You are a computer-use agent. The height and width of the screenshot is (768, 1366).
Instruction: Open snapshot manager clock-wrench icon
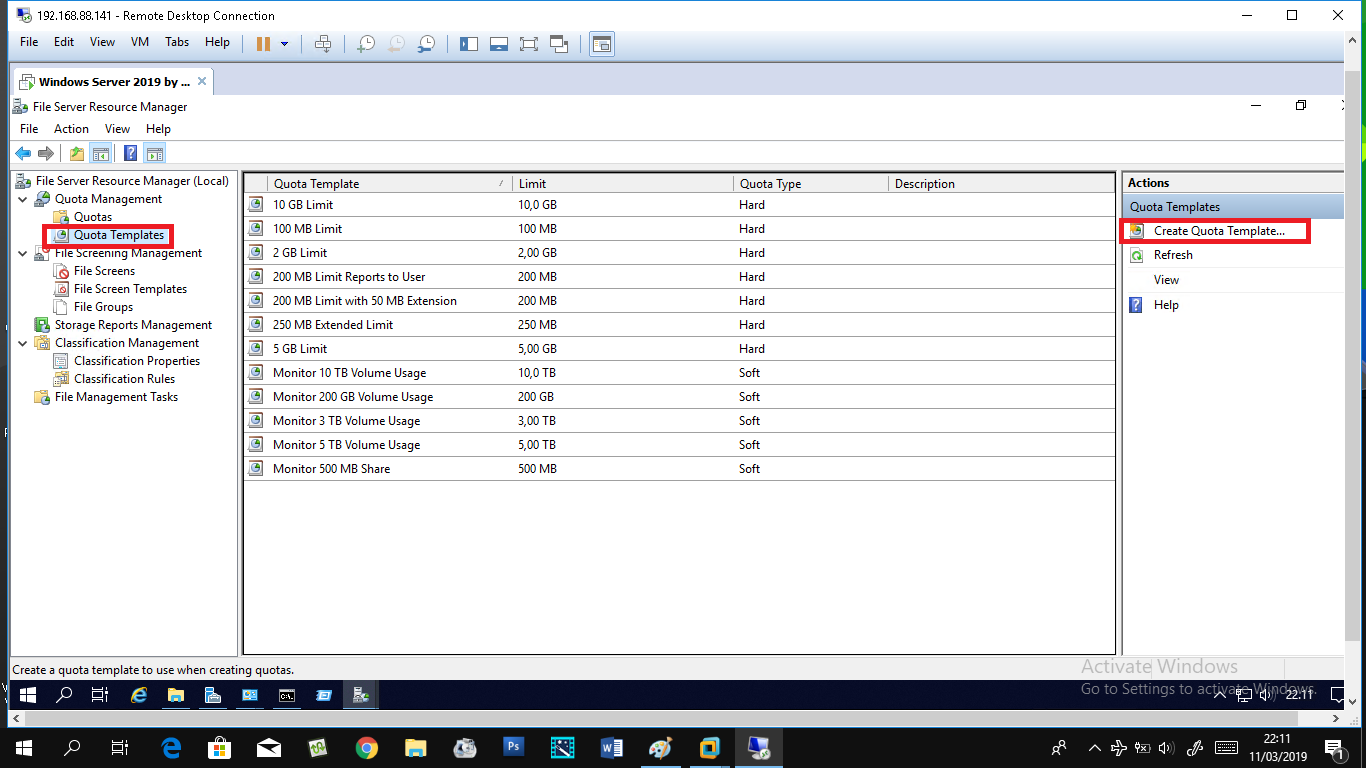tap(426, 43)
